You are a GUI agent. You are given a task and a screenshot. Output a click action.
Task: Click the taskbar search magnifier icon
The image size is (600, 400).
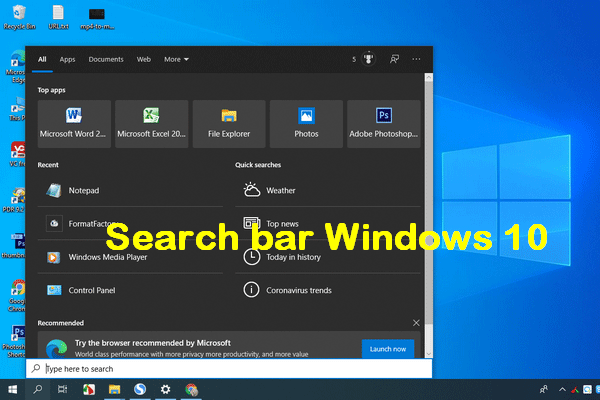38,390
